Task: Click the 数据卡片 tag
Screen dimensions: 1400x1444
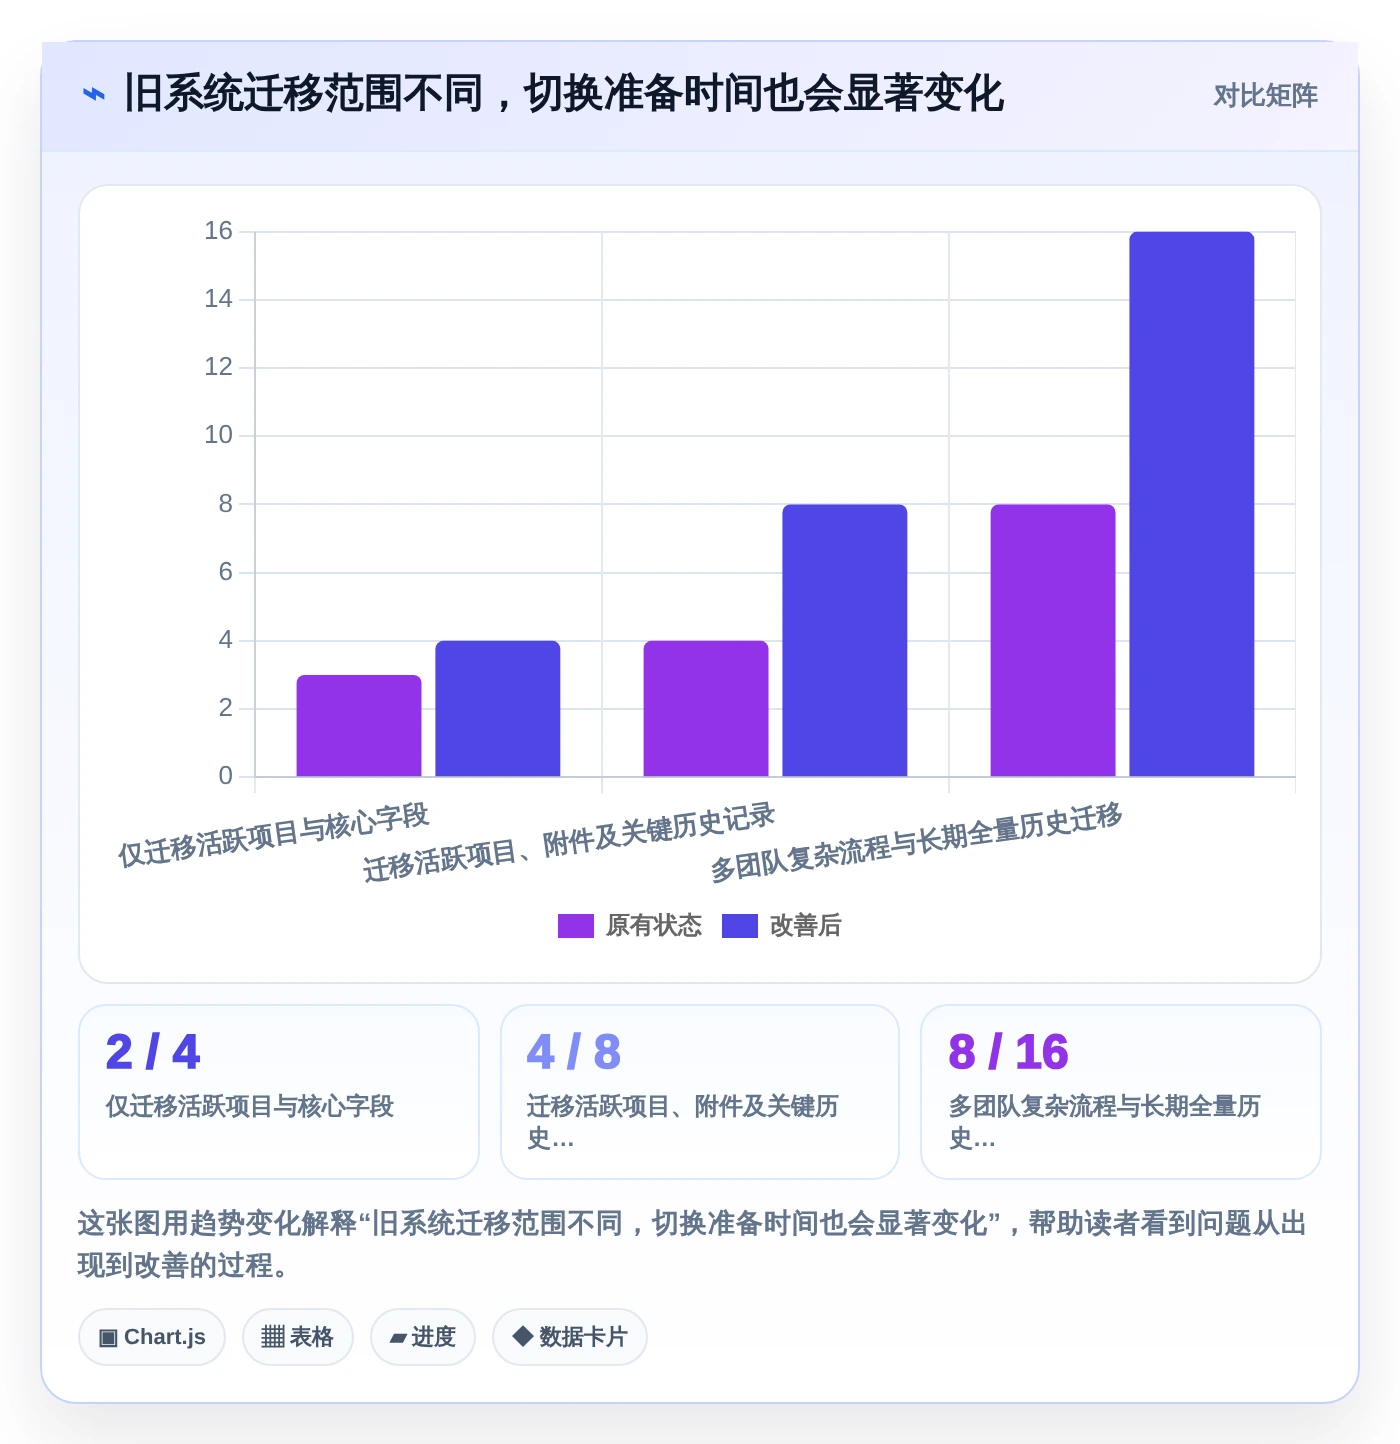Action: (570, 1337)
